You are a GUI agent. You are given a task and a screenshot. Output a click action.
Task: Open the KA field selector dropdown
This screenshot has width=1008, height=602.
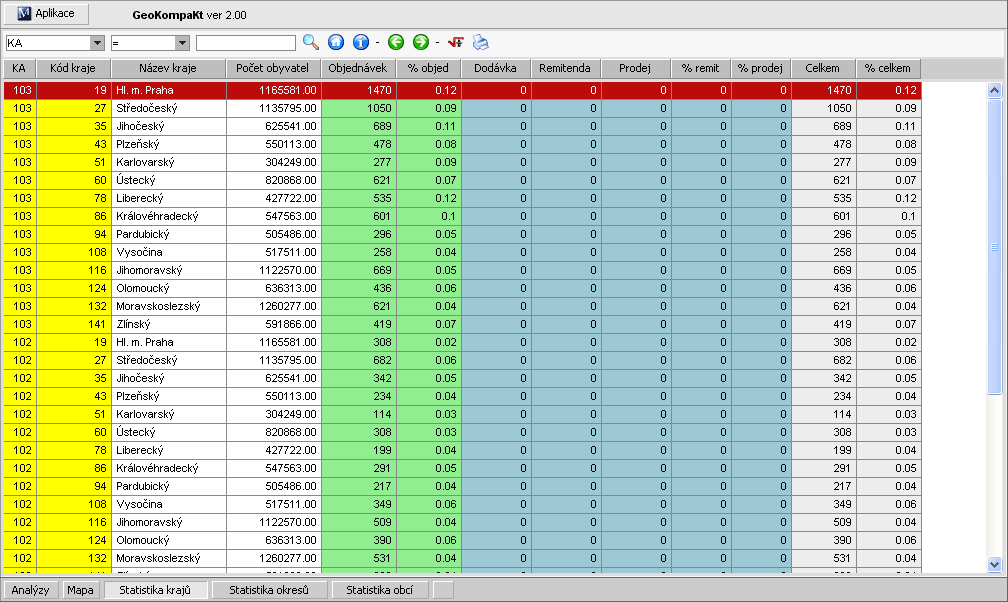pos(97,43)
